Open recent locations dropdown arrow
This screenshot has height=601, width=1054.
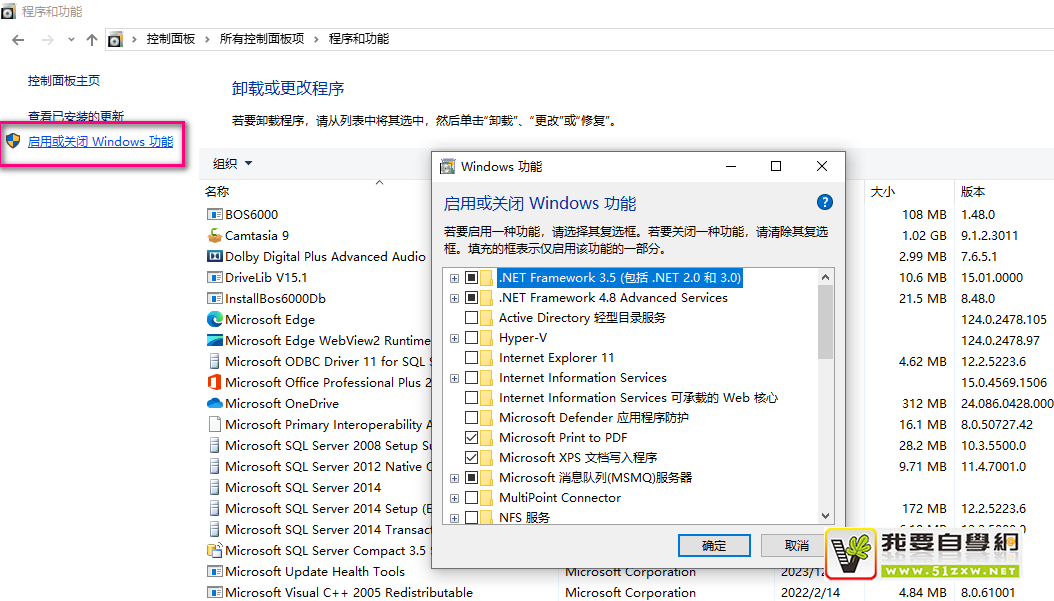coord(71,40)
